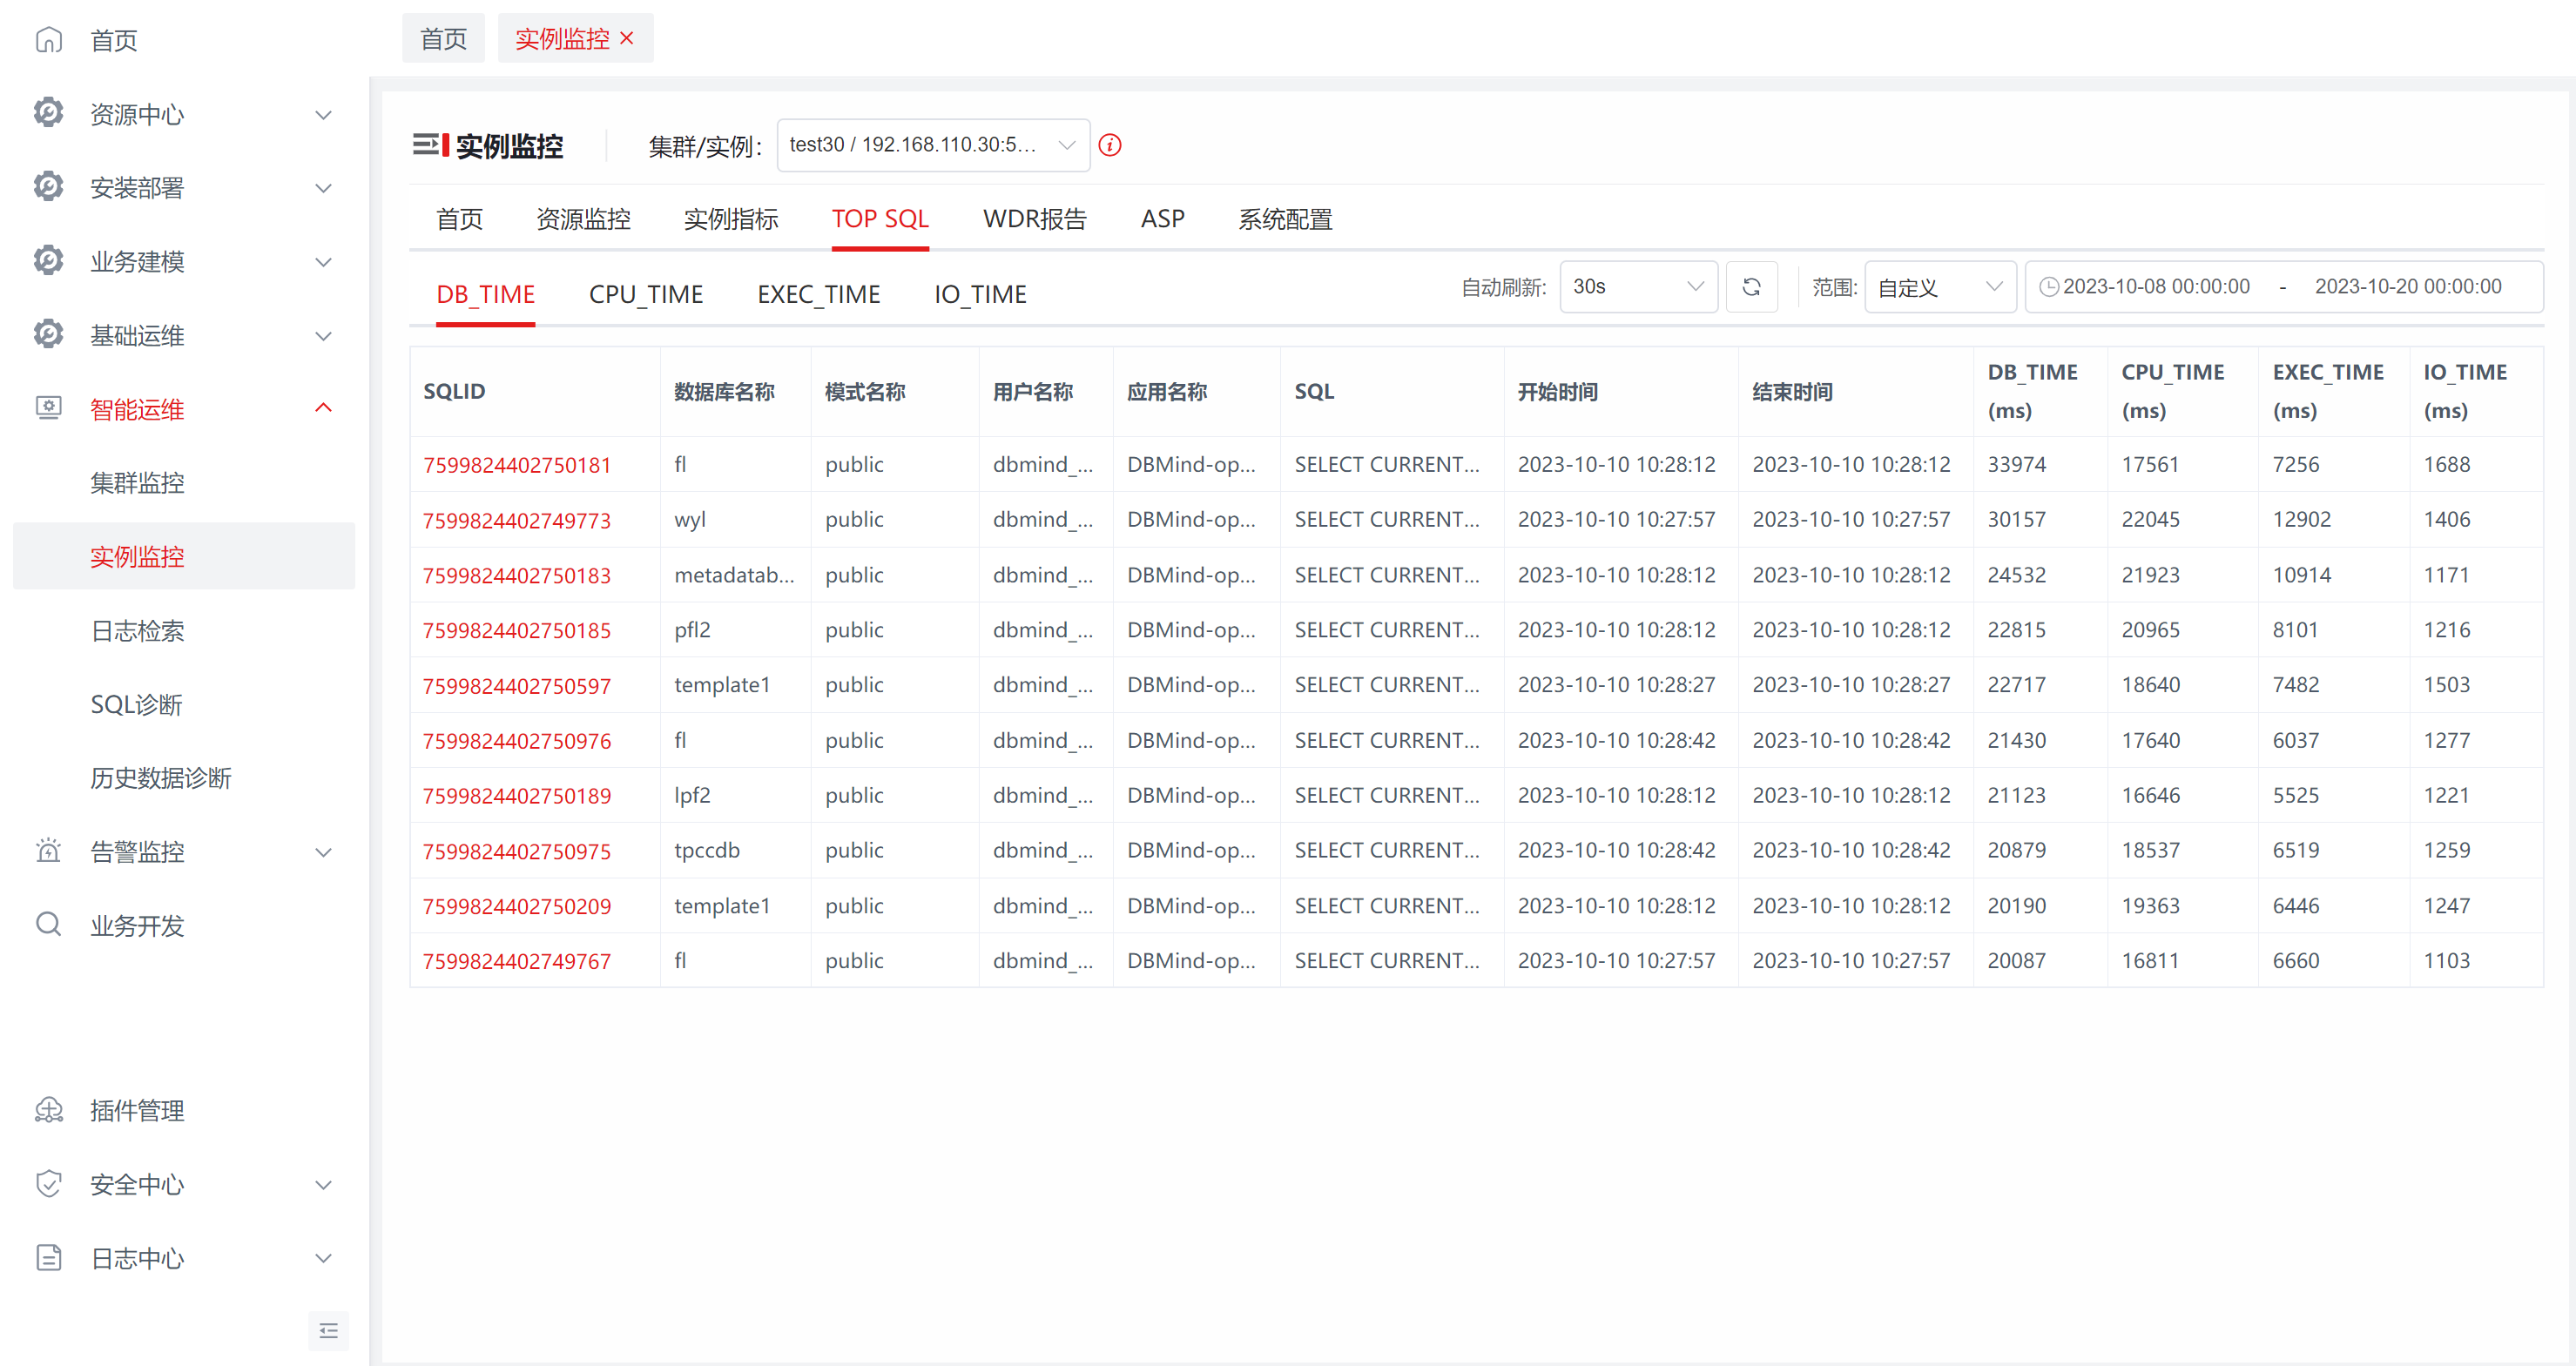Click the 智能运维 monitor icon
Viewport: 2576px width, 1366px height.
click(48, 408)
